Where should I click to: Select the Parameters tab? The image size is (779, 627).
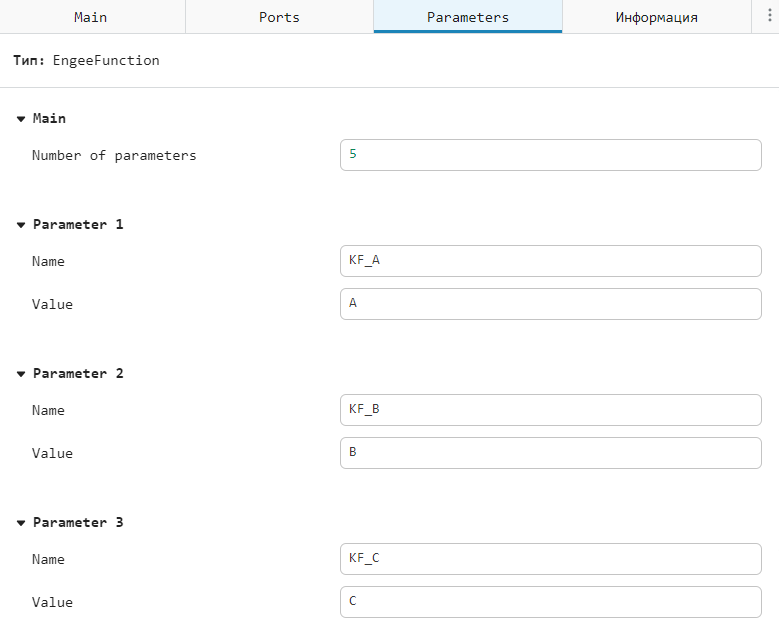pos(467,17)
